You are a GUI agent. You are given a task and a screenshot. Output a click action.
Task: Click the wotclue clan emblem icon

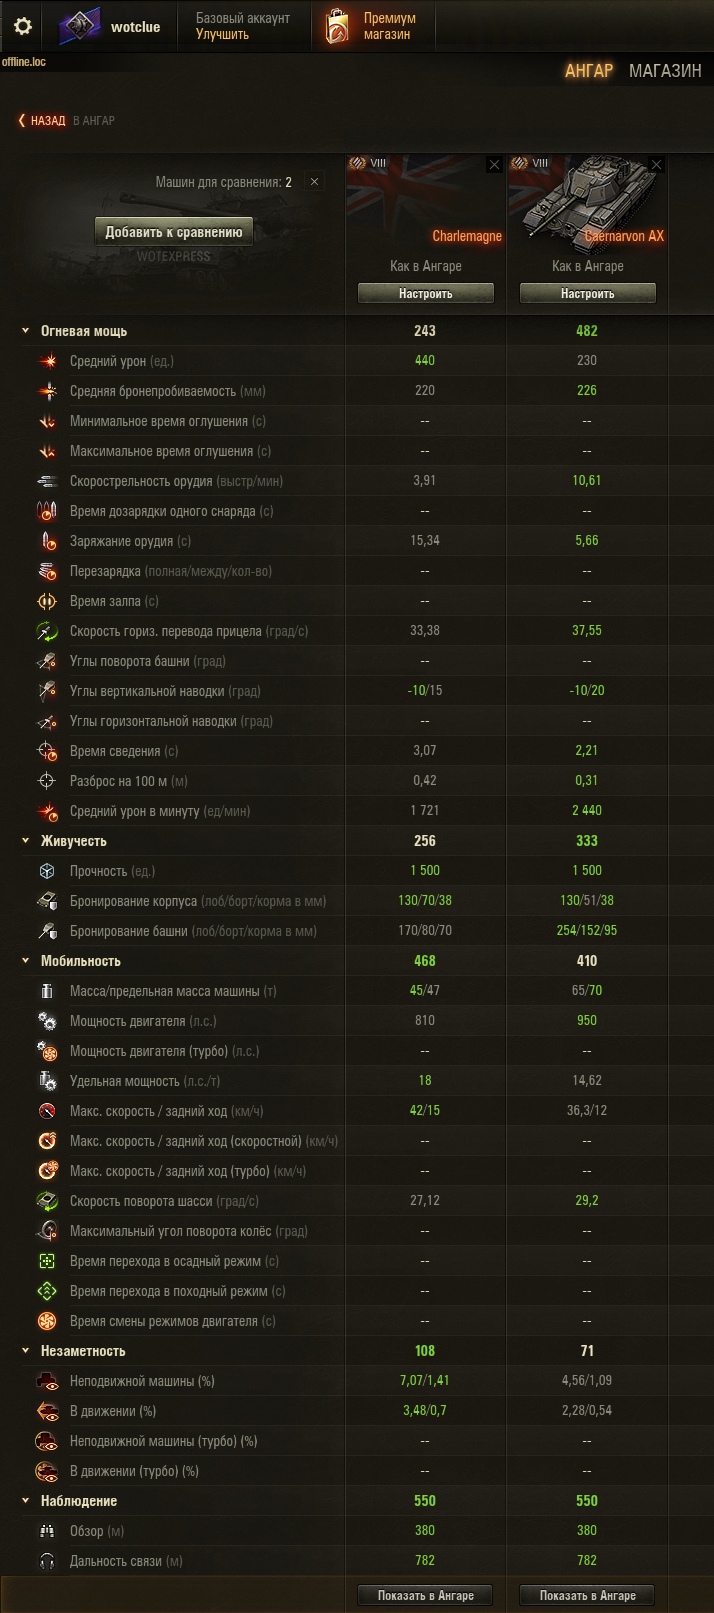pos(79,27)
